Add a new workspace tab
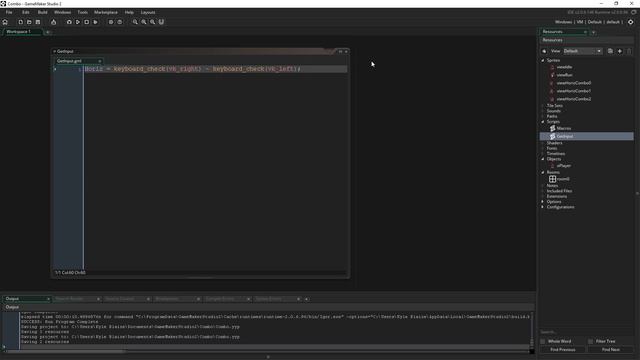 click(x=47, y=32)
